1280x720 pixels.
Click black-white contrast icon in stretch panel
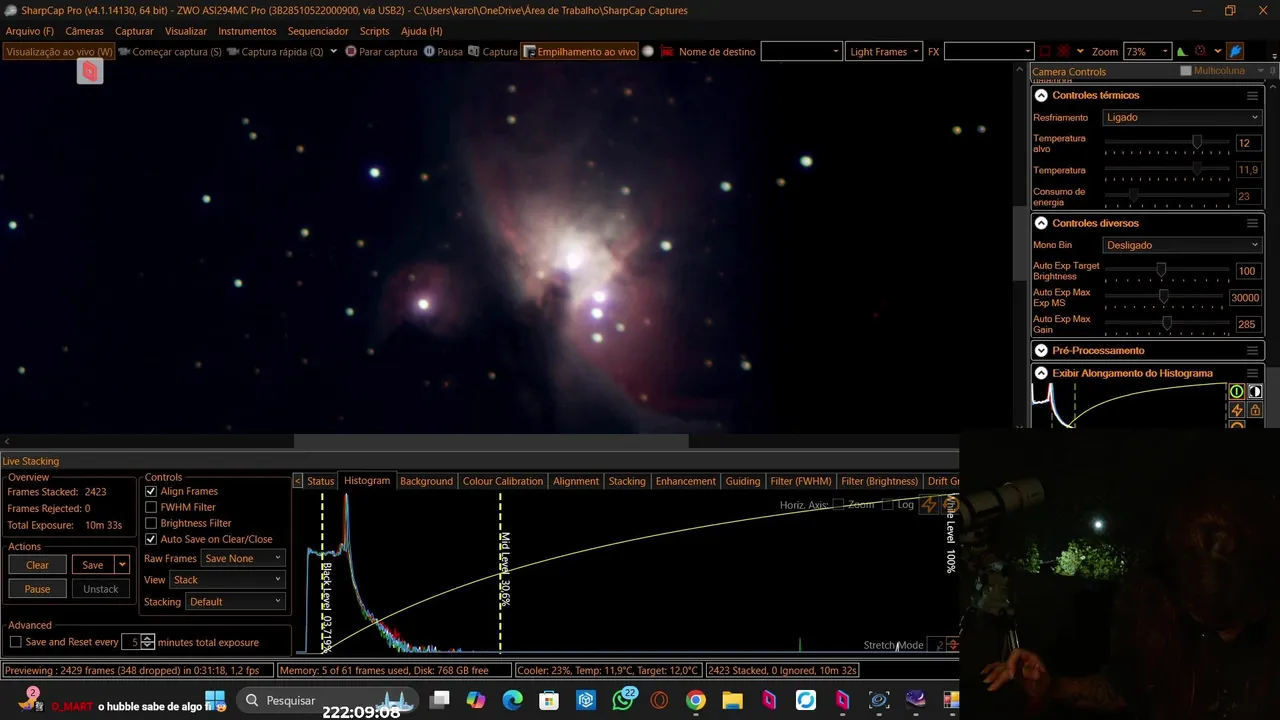click(x=1255, y=392)
